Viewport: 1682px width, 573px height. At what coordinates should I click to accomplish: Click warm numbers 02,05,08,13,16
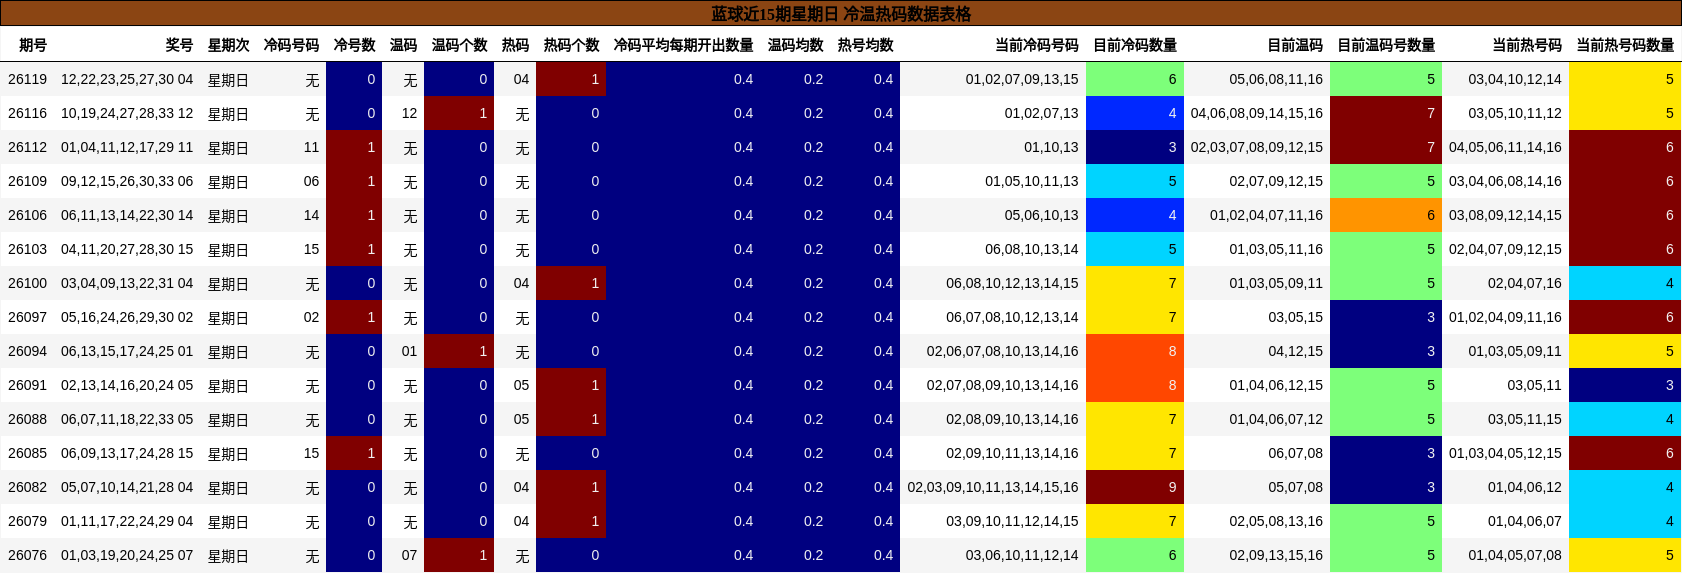(1276, 521)
